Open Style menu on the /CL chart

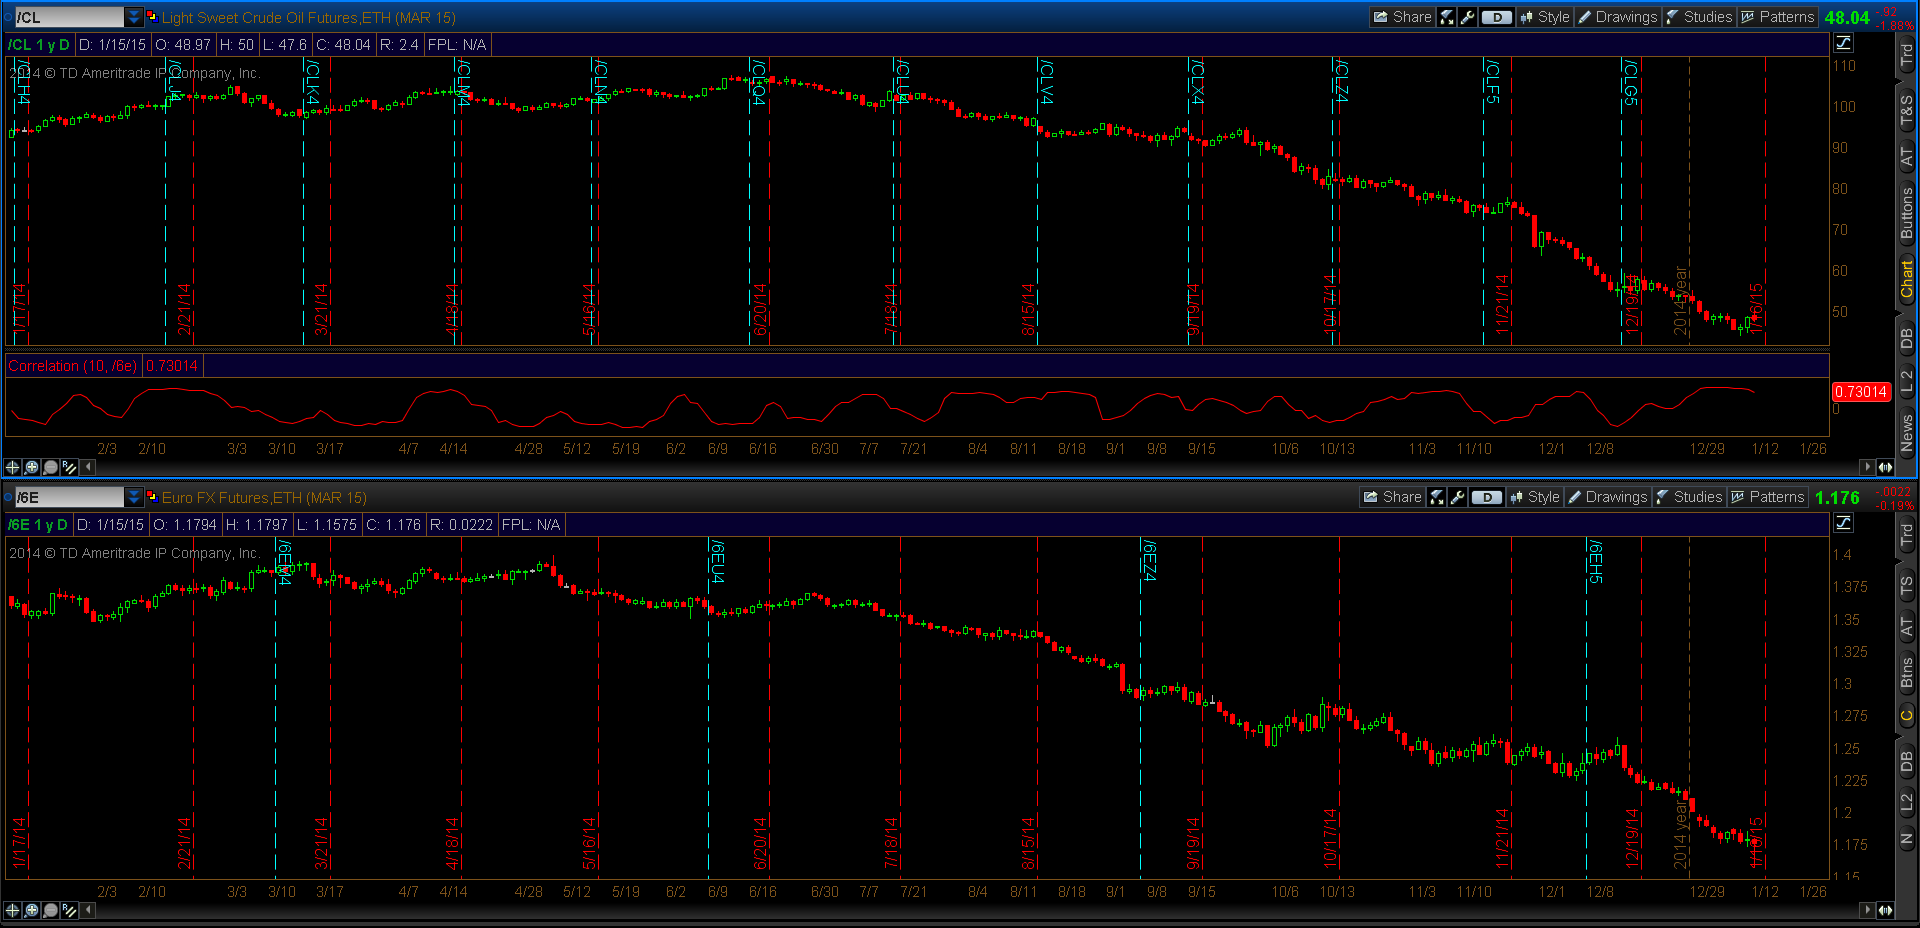(x=1545, y=17)
